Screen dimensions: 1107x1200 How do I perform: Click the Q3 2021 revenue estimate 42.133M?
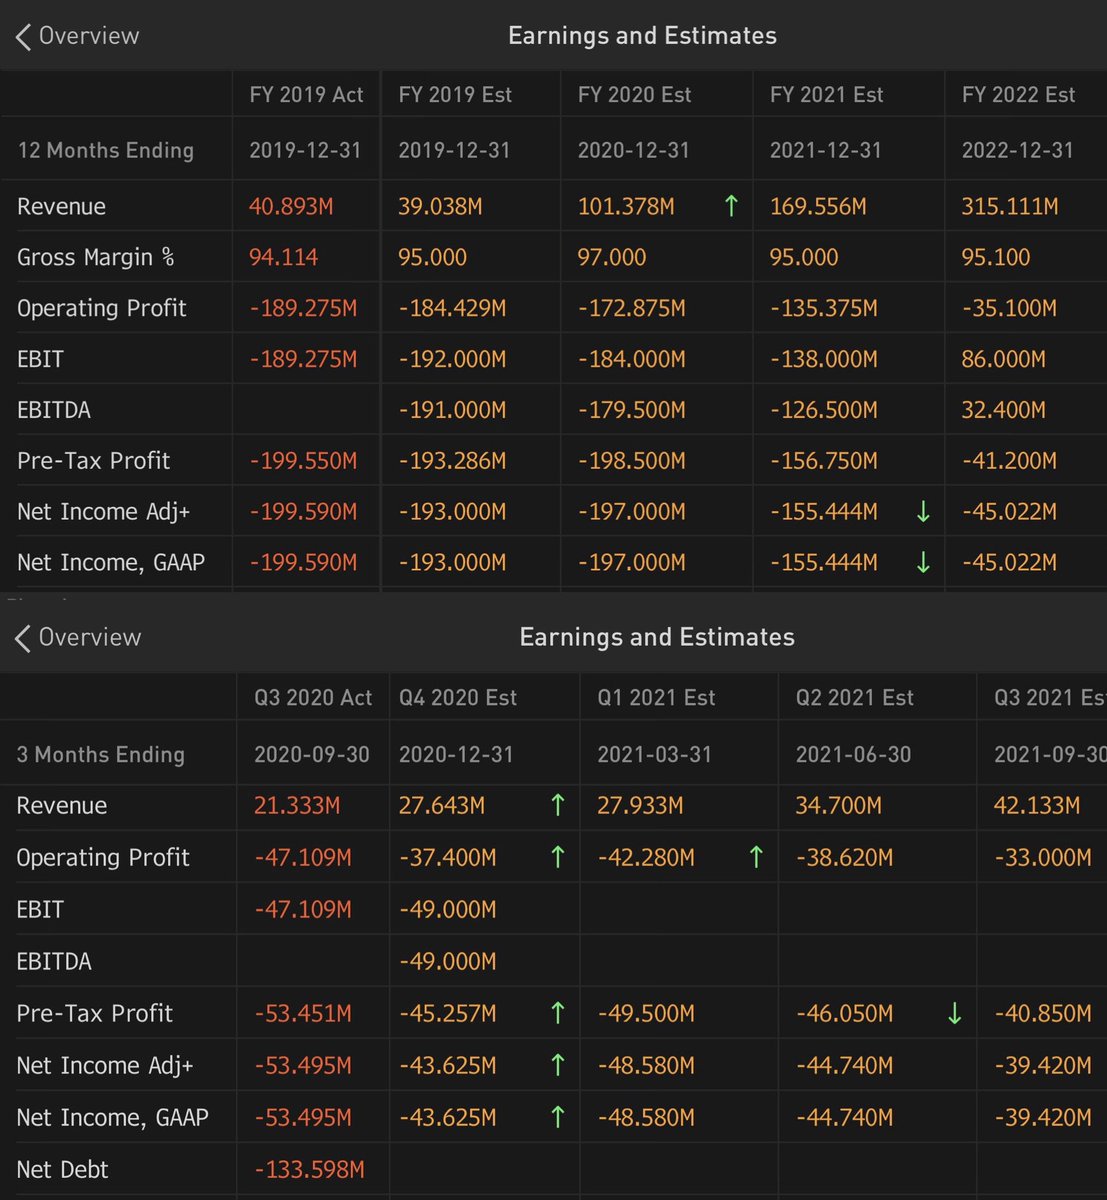click(1037, 806)
